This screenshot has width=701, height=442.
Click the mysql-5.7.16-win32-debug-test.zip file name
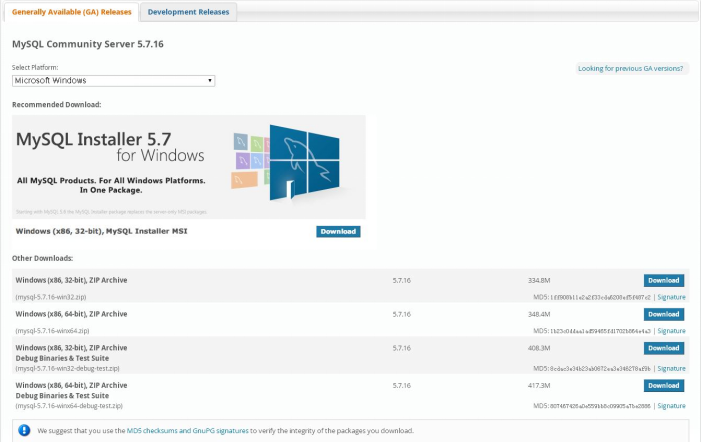68,369
